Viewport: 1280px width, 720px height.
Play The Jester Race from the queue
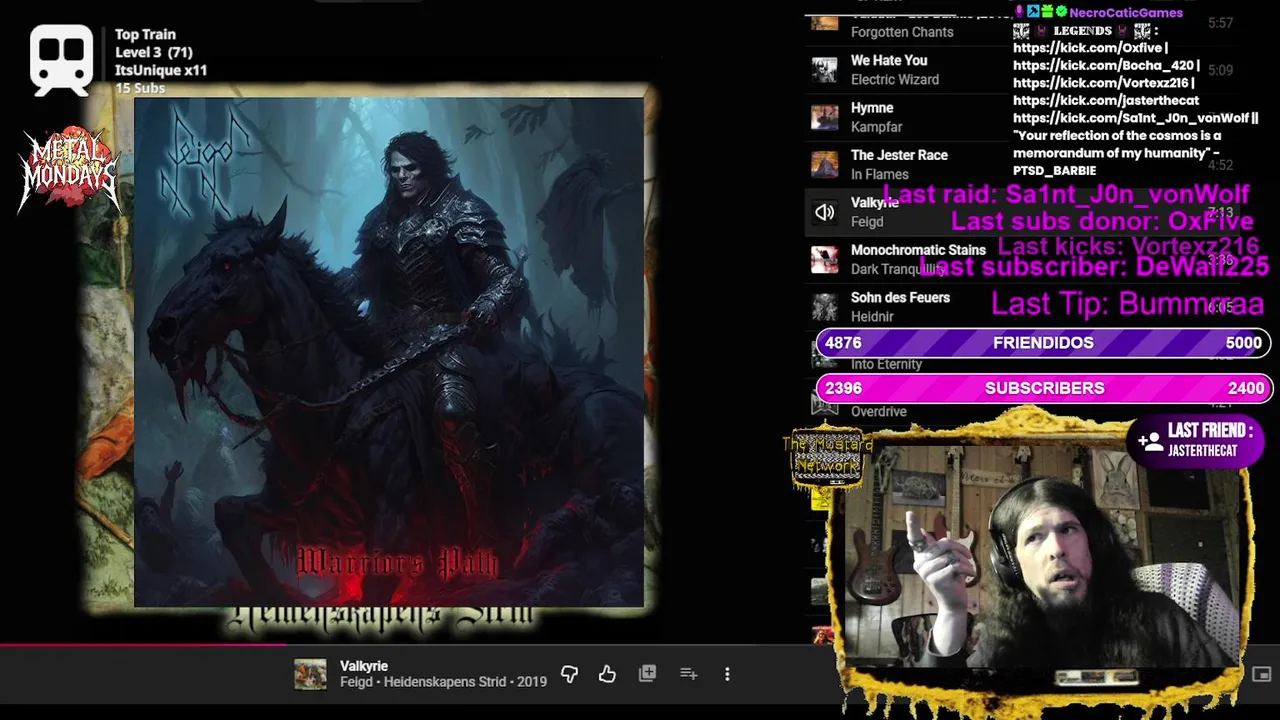tap(899, 155)
